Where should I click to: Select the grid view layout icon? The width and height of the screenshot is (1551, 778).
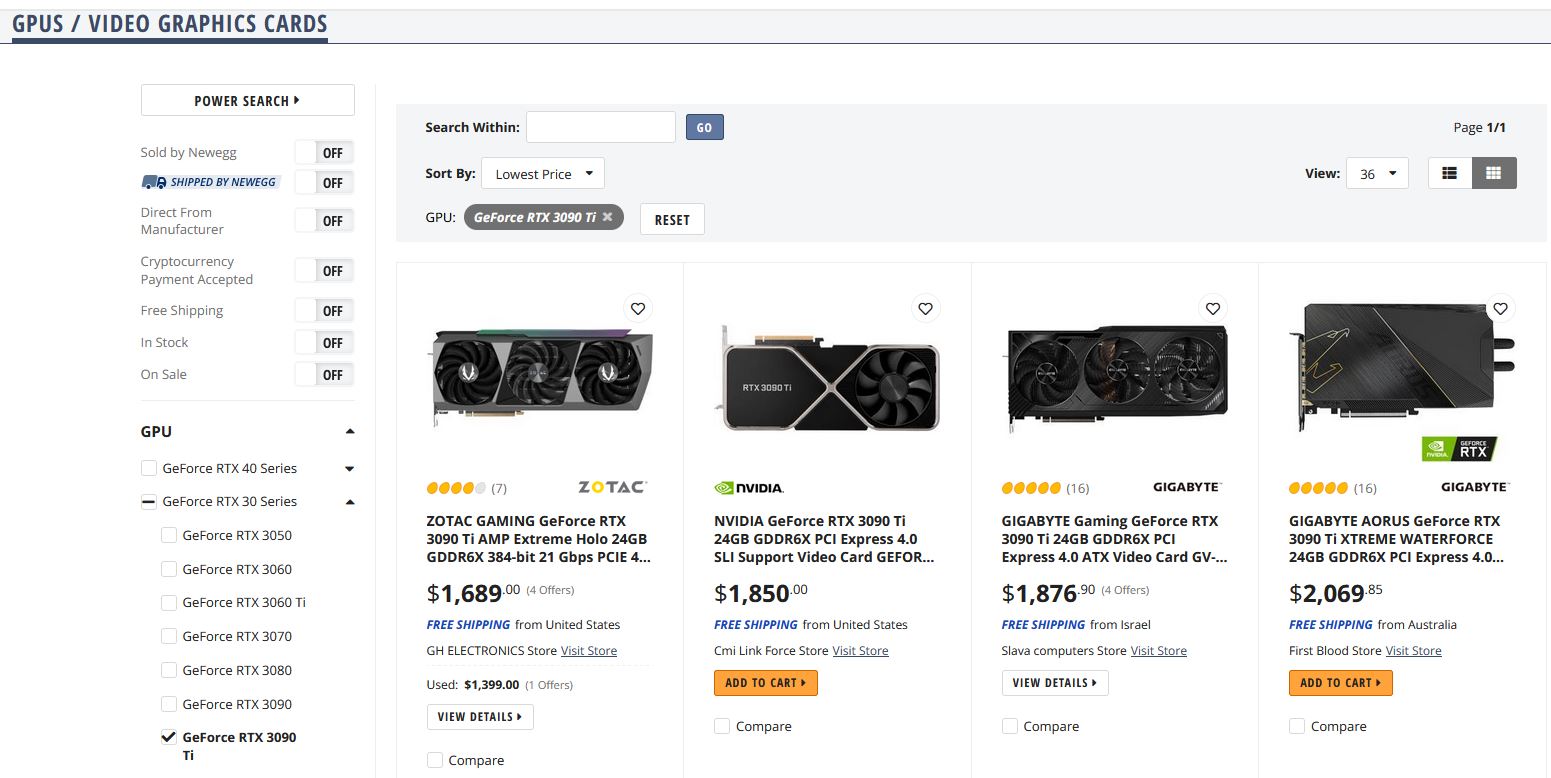coord(1493,173)
